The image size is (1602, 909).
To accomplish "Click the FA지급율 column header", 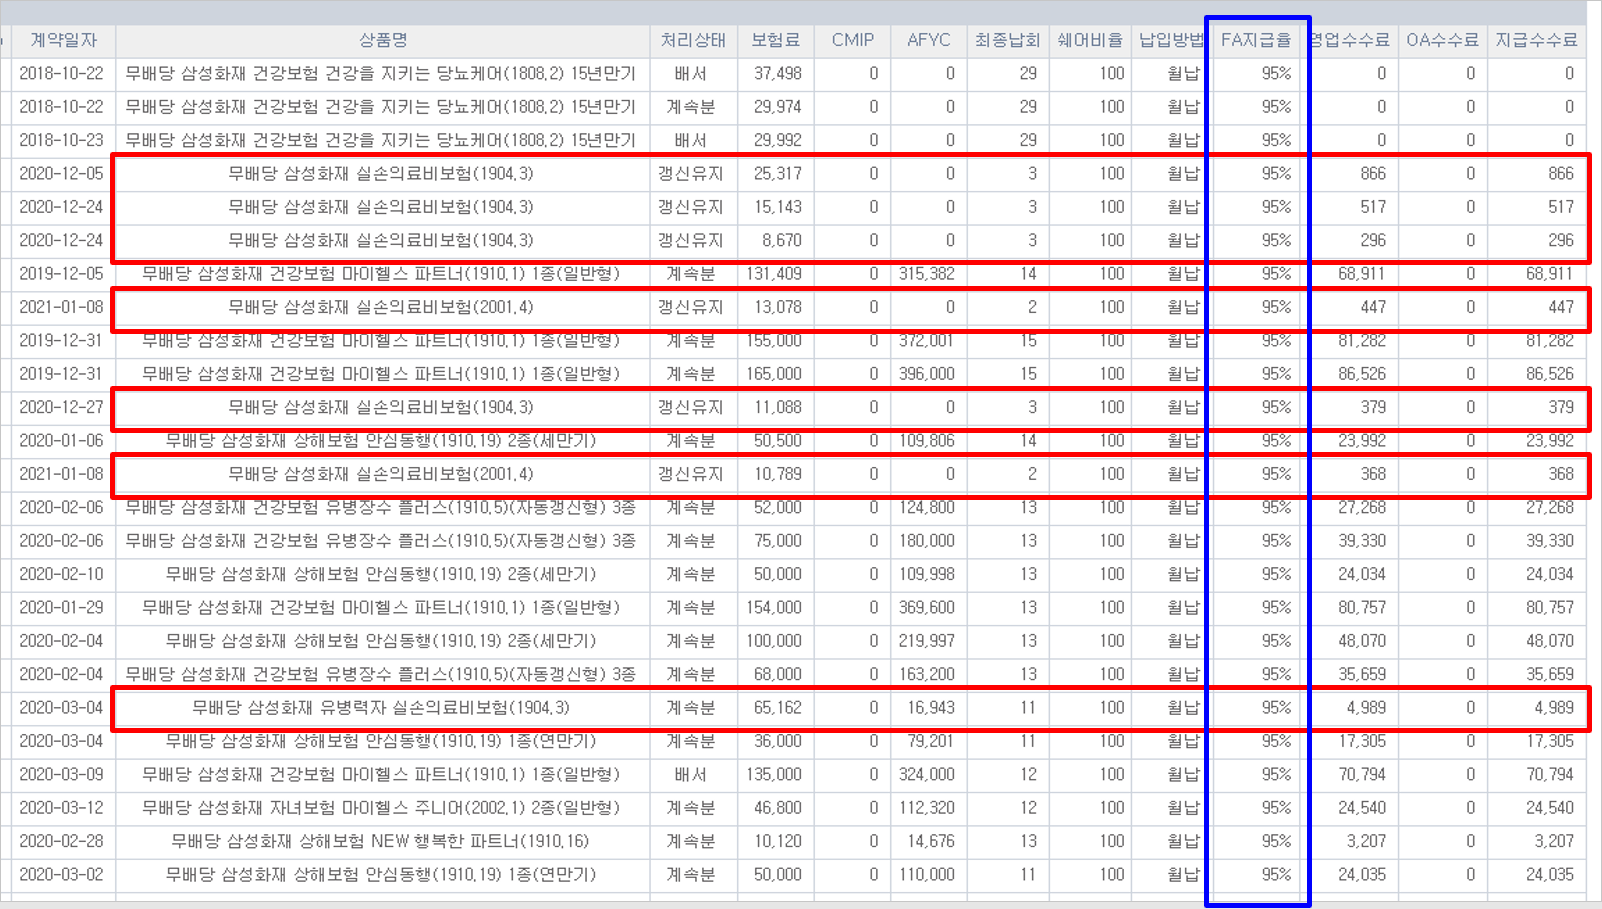I will pos(1256,40).
